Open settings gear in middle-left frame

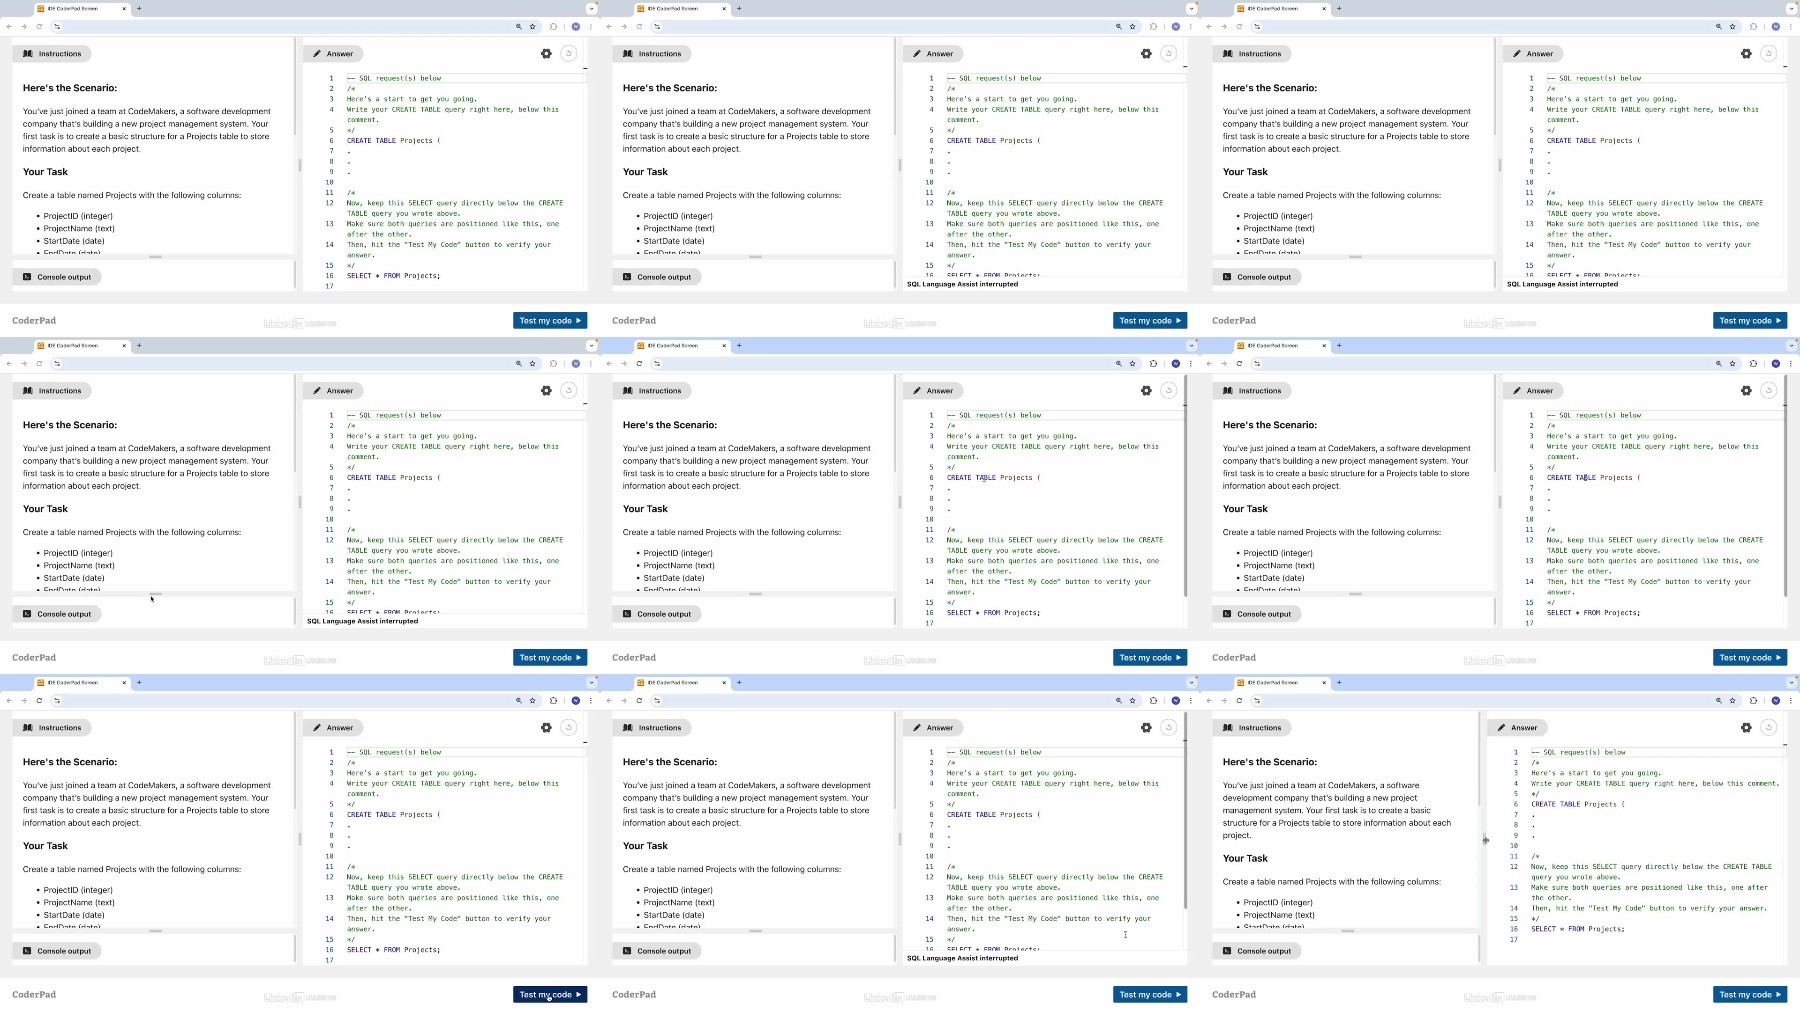(x=546, y=391)
